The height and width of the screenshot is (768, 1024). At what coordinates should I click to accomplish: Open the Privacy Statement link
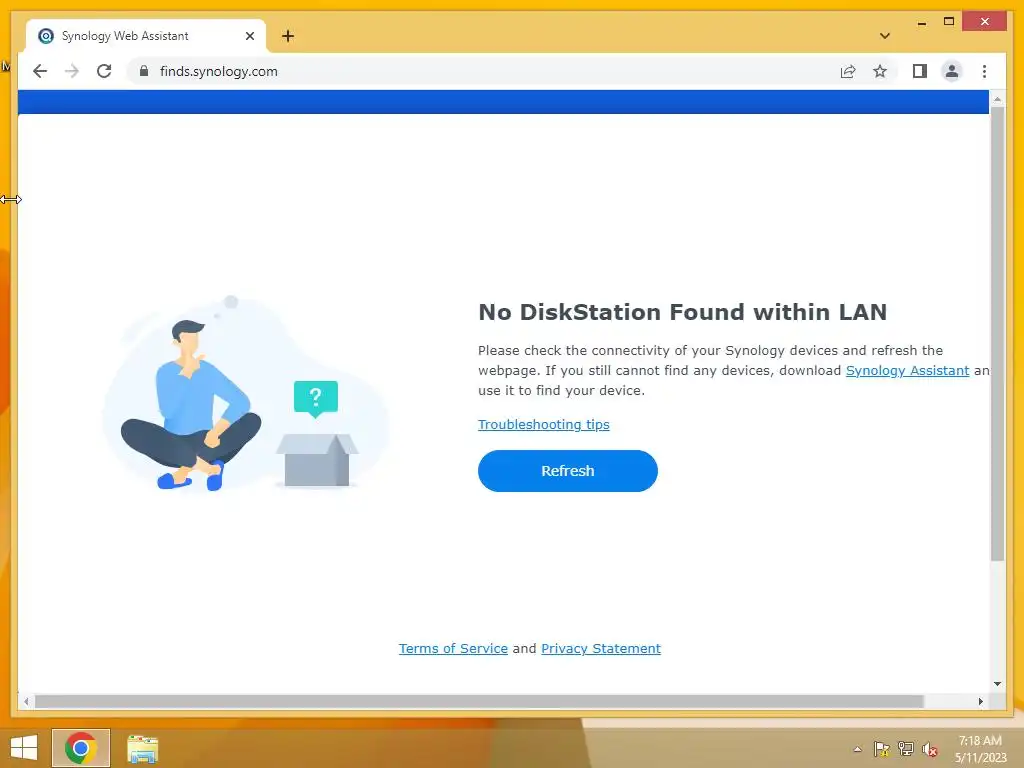tap(601, 648)
